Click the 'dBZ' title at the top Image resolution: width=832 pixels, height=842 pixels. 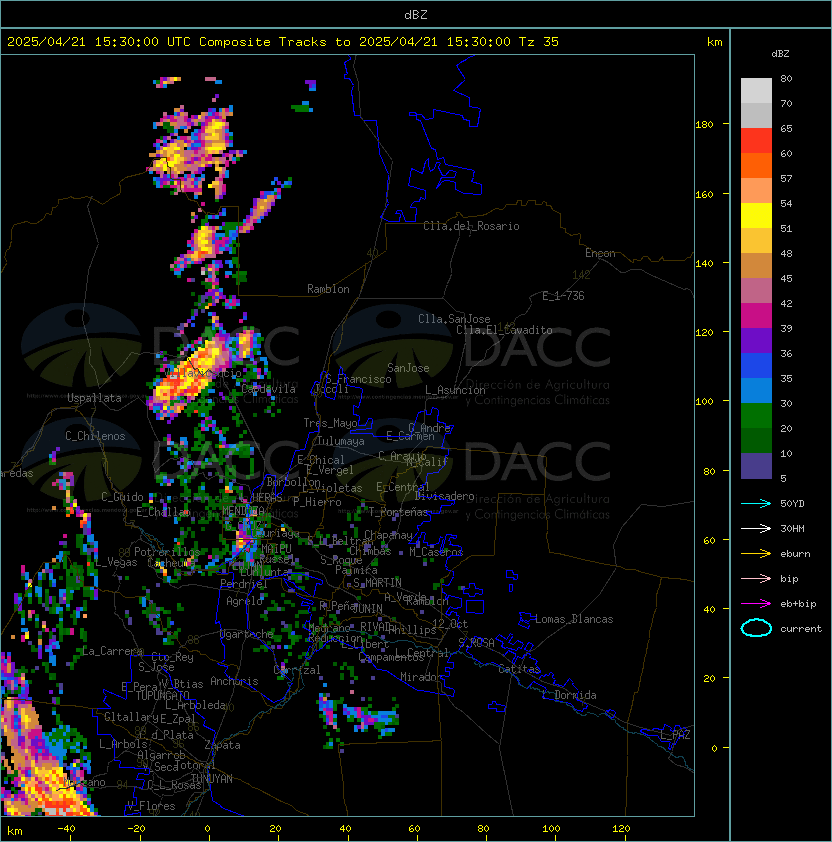[x=416, y=15]
